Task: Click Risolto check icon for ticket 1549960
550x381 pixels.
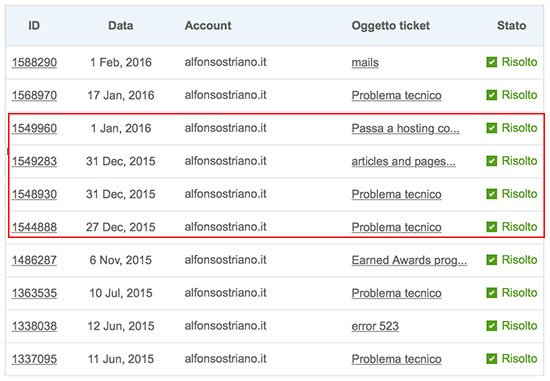Action: click(x=491, y=128)
